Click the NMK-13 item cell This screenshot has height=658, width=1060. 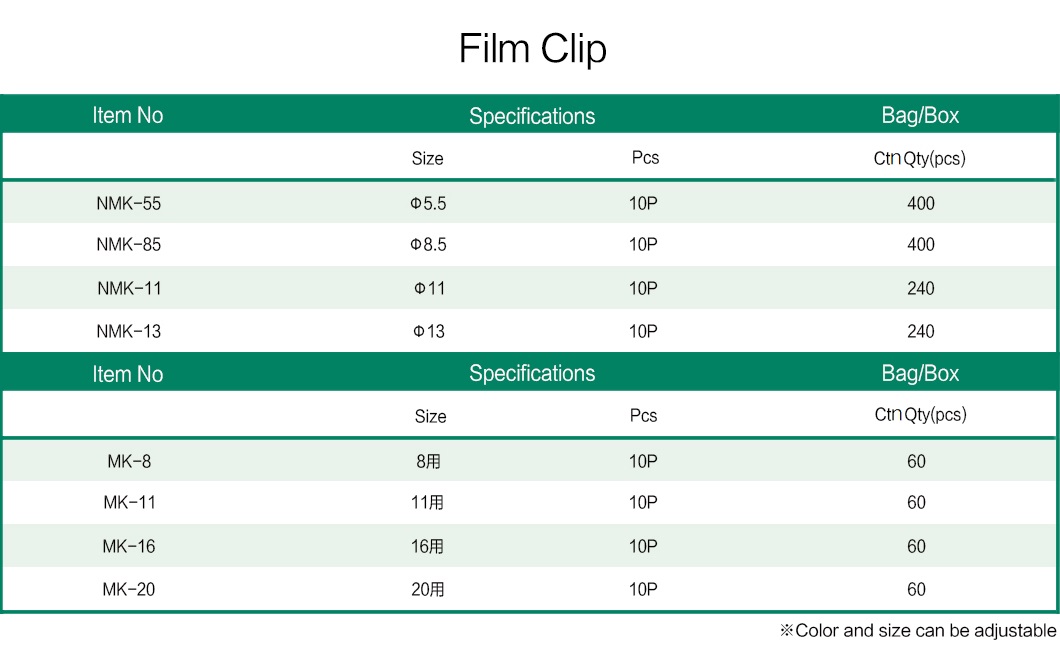click(128, 331)
